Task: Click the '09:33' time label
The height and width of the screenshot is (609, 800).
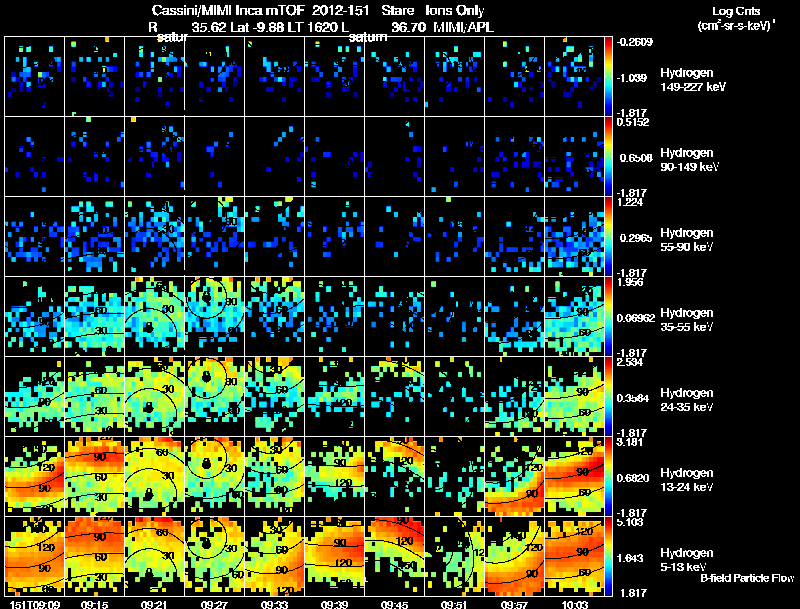Action: (274, 604)
